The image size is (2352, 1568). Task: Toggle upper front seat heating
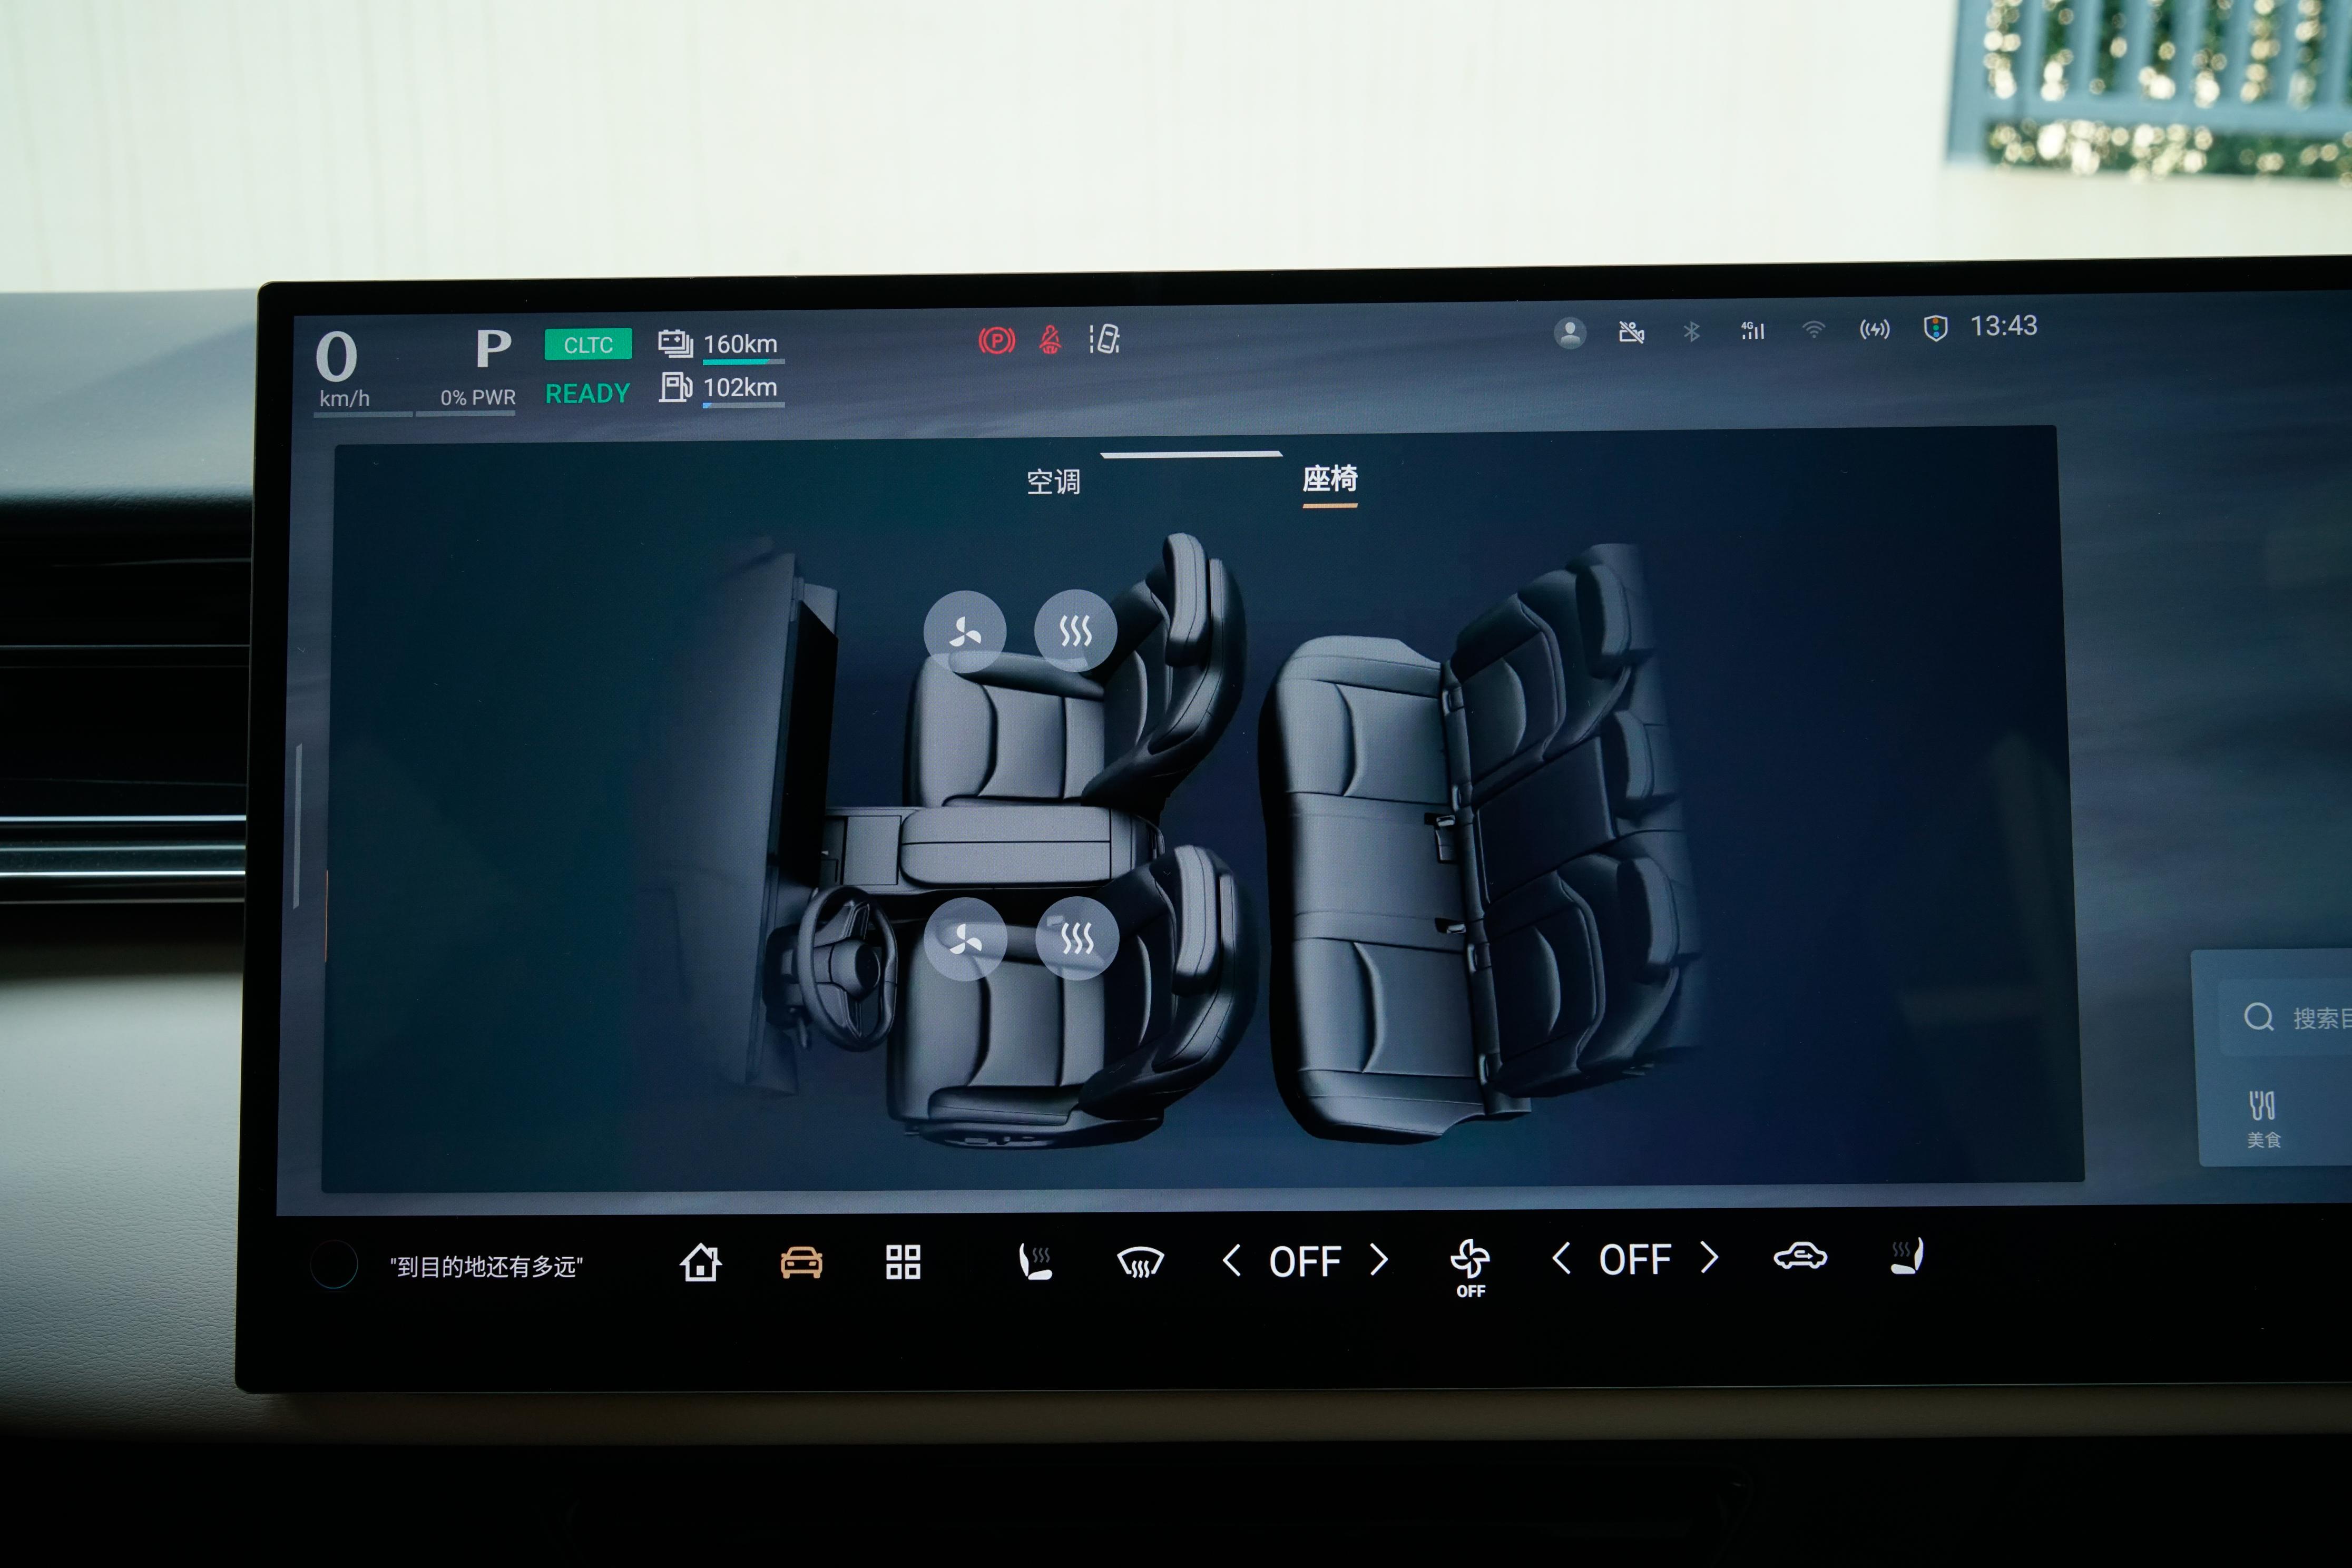coord(1075,630)
